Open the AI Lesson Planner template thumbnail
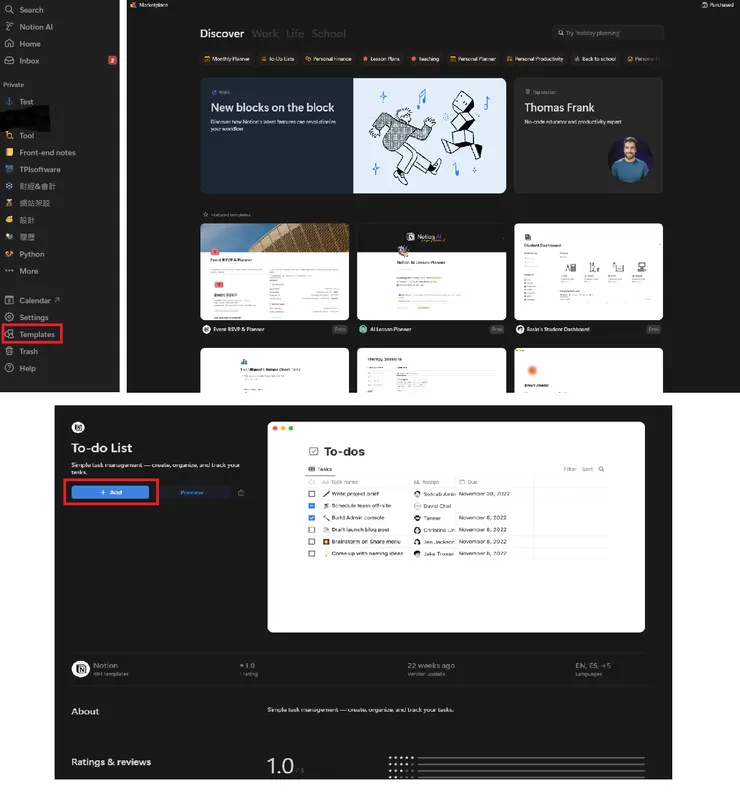 click(x=431, y=271)
